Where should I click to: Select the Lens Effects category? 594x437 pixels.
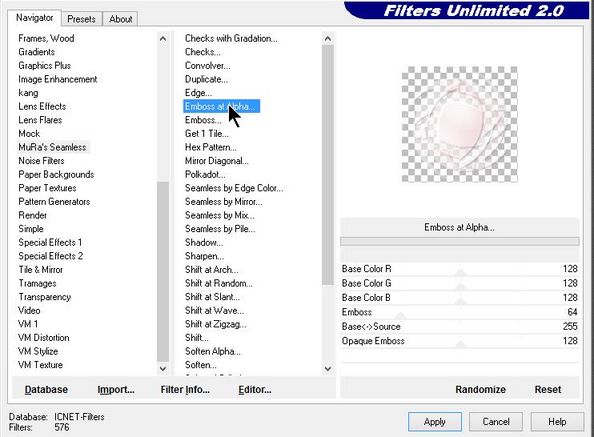coord(42,106)
